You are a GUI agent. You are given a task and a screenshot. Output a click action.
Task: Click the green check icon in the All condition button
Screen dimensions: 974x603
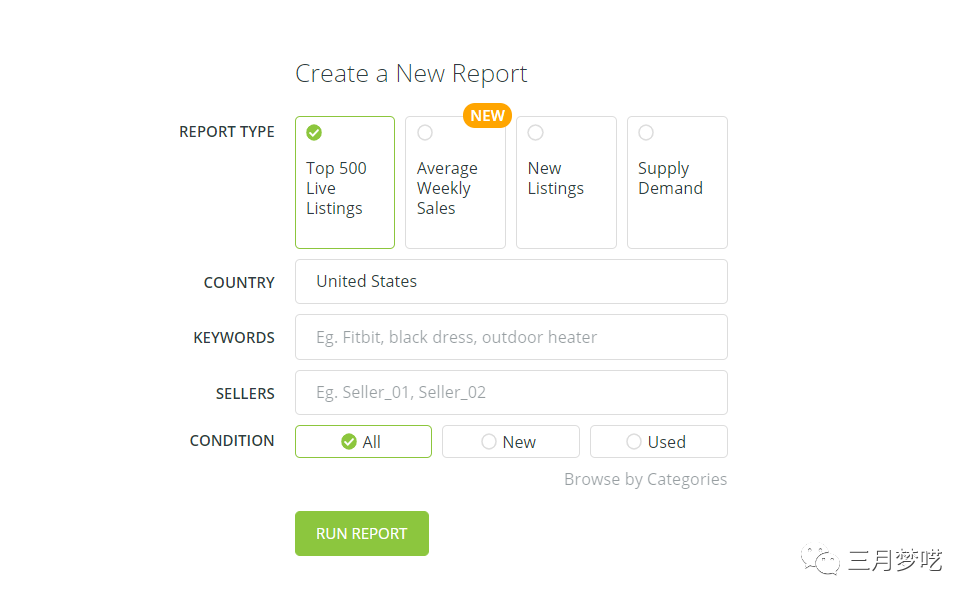point(349,442)
